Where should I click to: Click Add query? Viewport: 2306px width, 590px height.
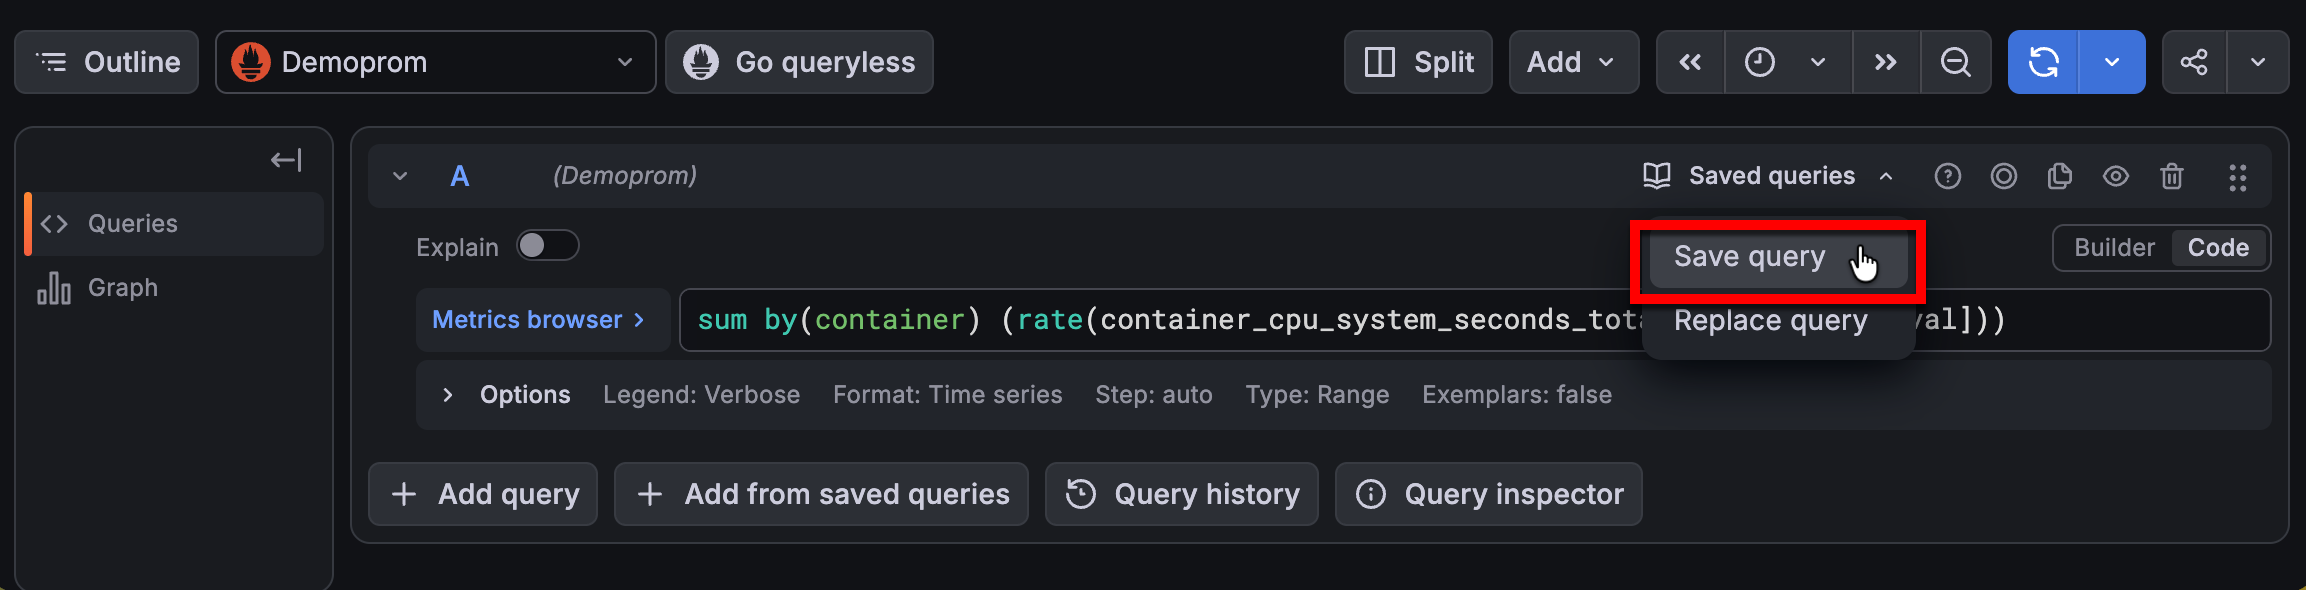pyautogui.click(x=483, y=494)
